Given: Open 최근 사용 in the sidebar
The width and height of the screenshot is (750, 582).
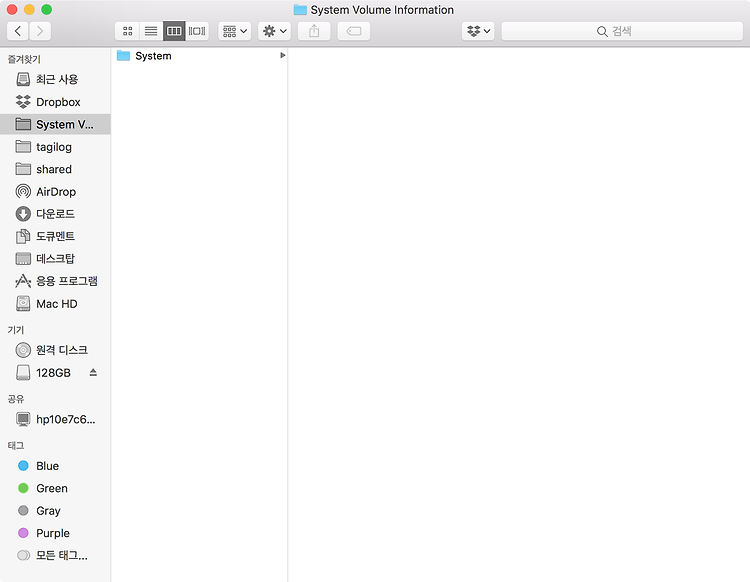Looking at the screenshot, I should (x=55, y=79).
